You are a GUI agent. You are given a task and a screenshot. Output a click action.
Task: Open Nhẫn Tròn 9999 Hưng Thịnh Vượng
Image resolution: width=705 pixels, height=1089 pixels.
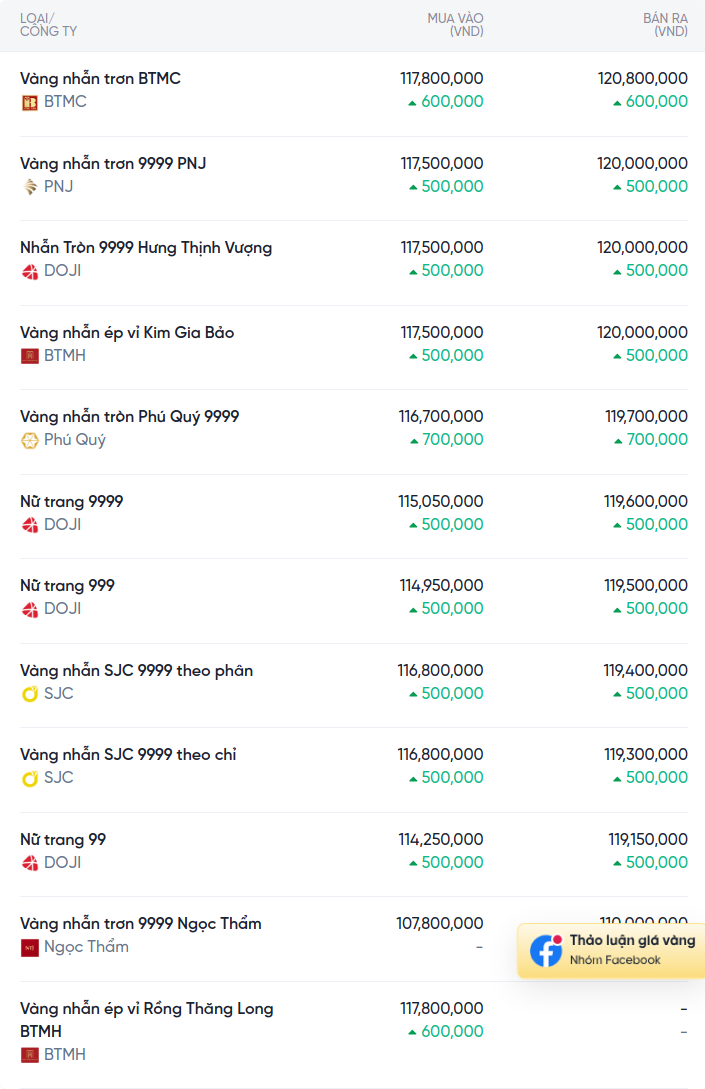tap(146, 247)
